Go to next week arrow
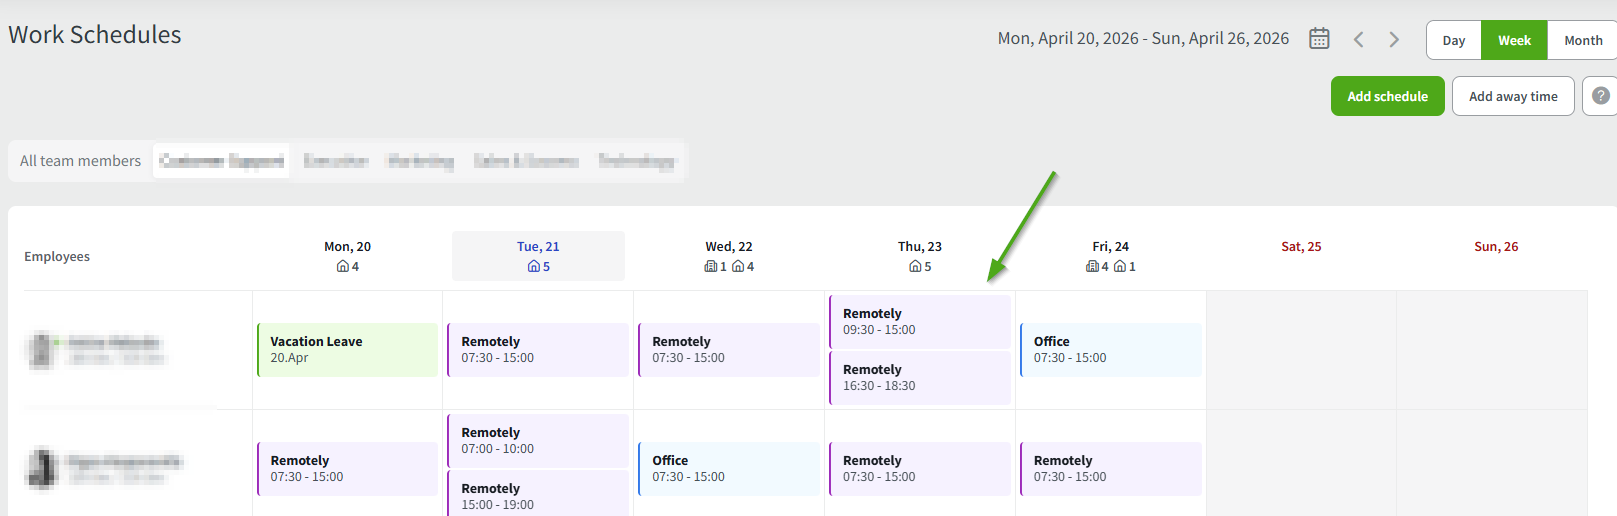 click(x=1394, y=40)
